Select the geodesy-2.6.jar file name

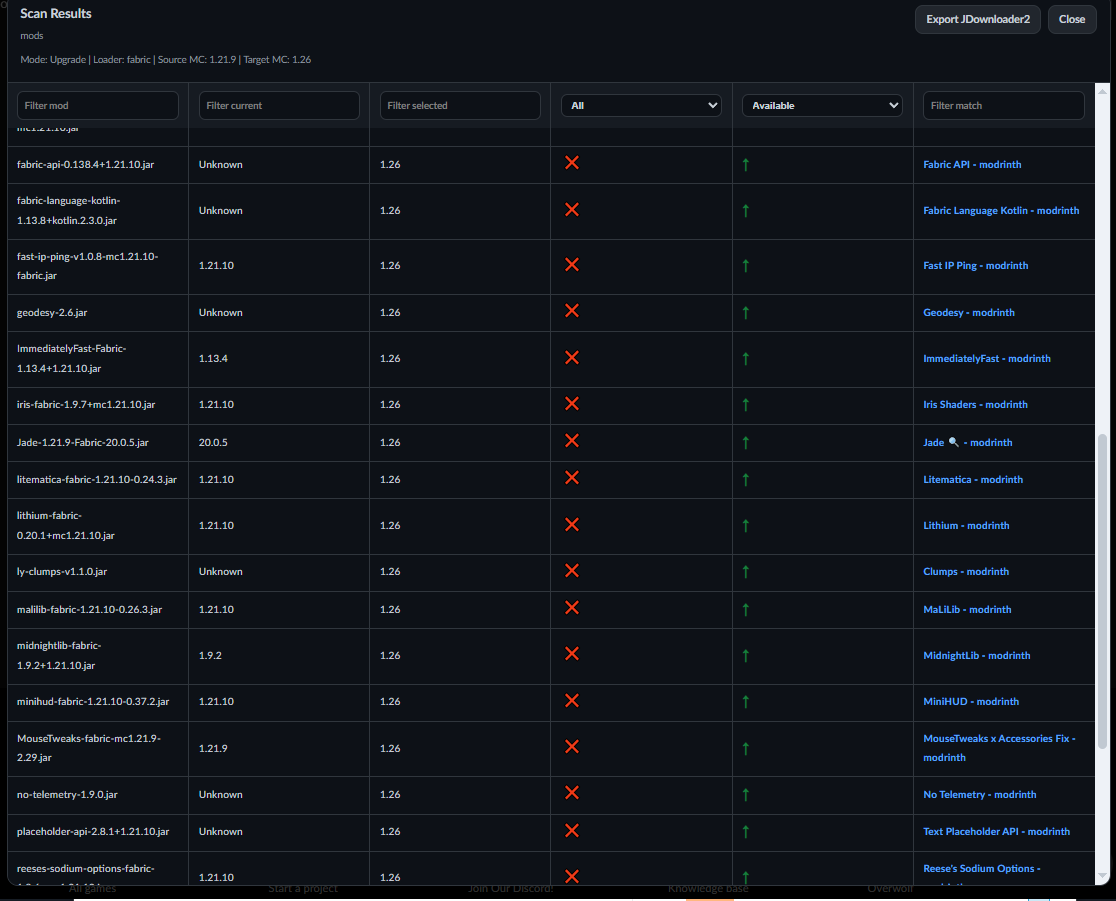[52, 312]
